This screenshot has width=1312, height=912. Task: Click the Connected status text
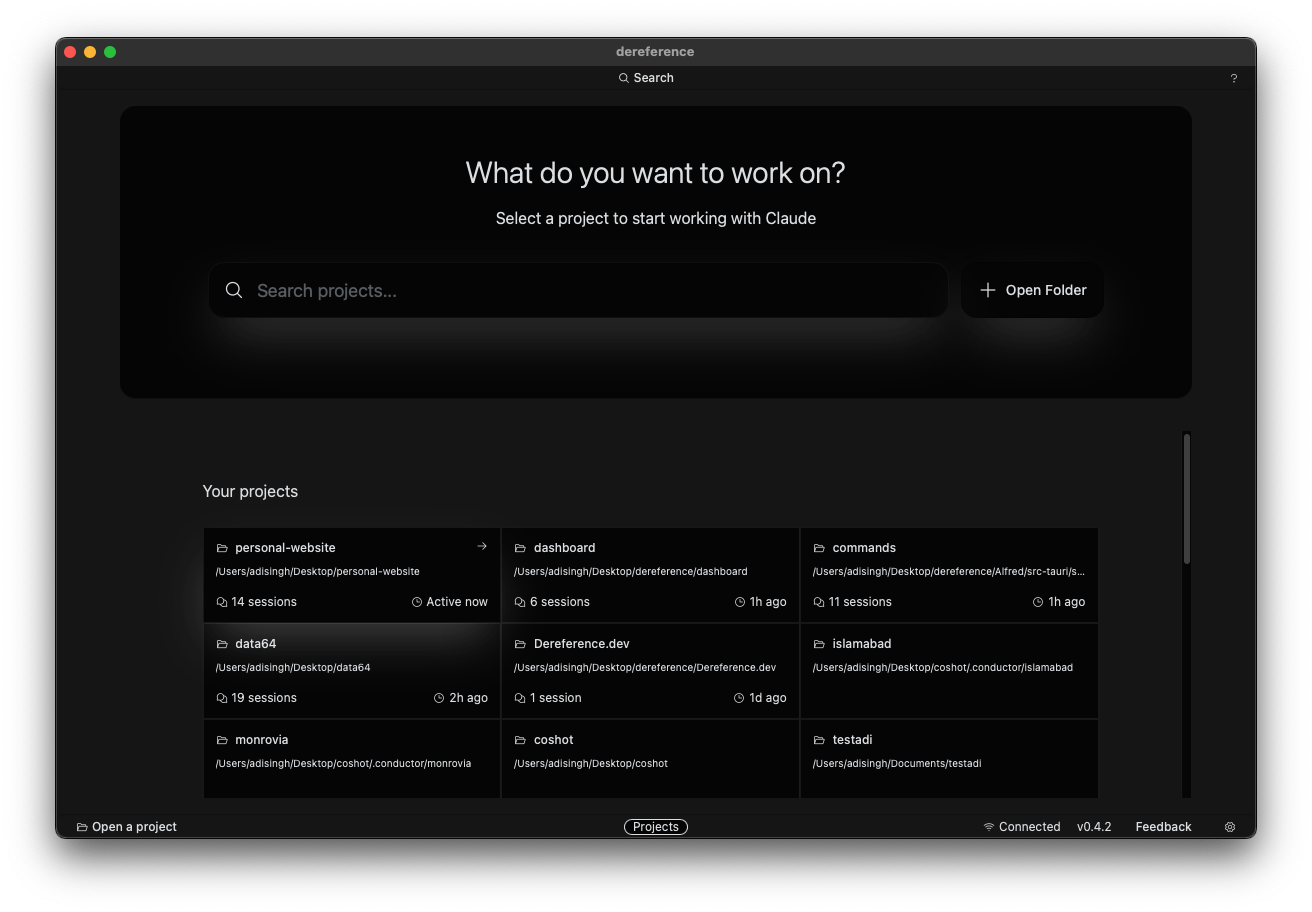(1029, 827)
